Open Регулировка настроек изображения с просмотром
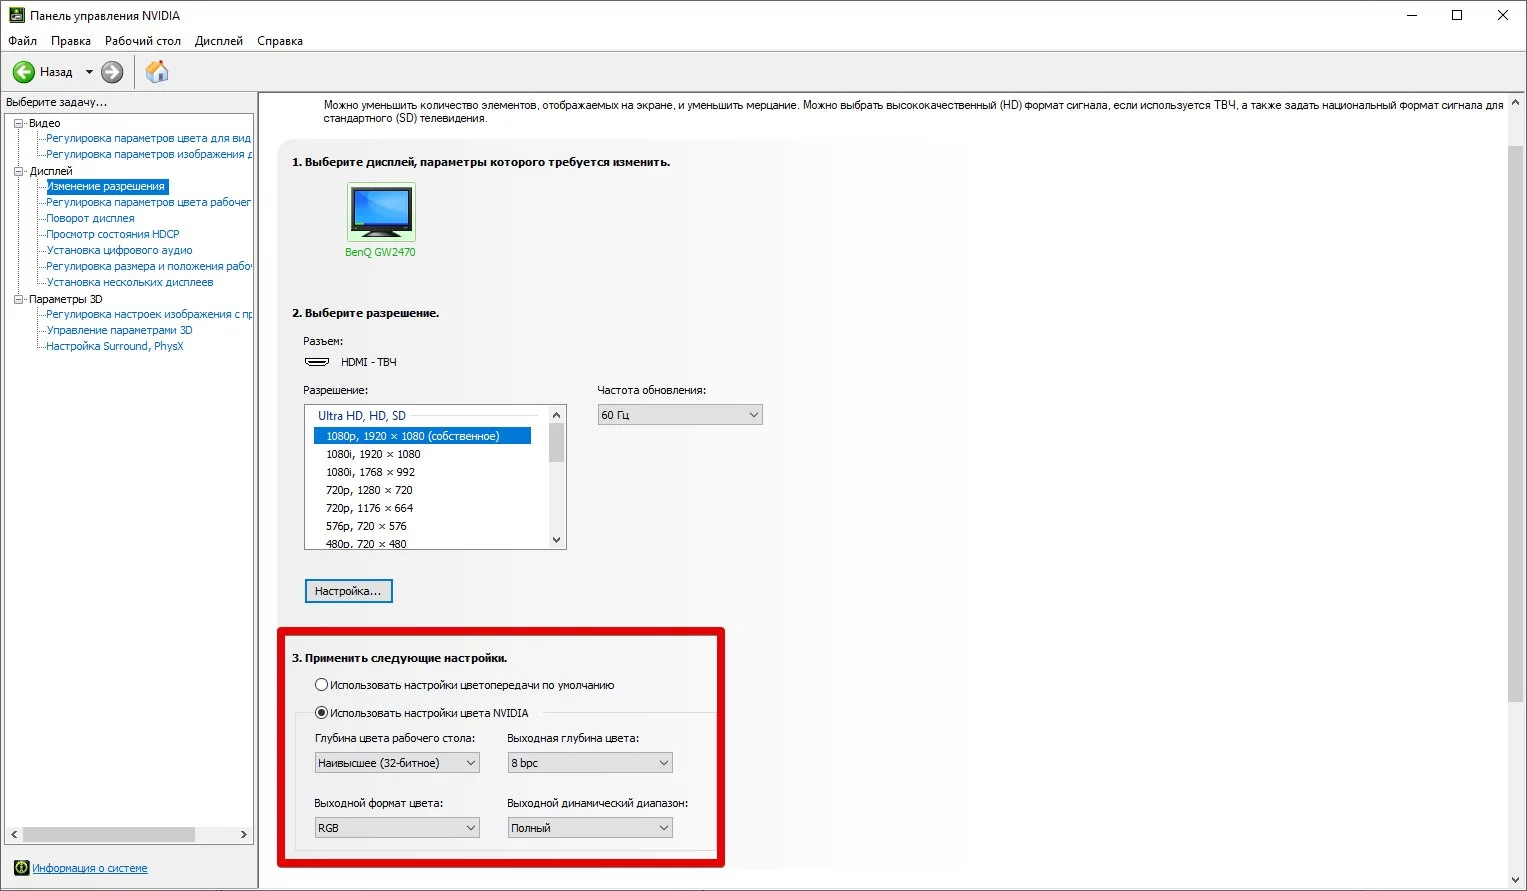Viewport: 1527px width, 891px height. [149, 315]
